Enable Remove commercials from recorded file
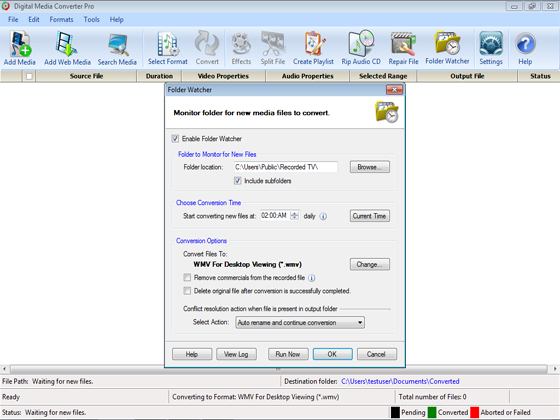 click(187, 278)
